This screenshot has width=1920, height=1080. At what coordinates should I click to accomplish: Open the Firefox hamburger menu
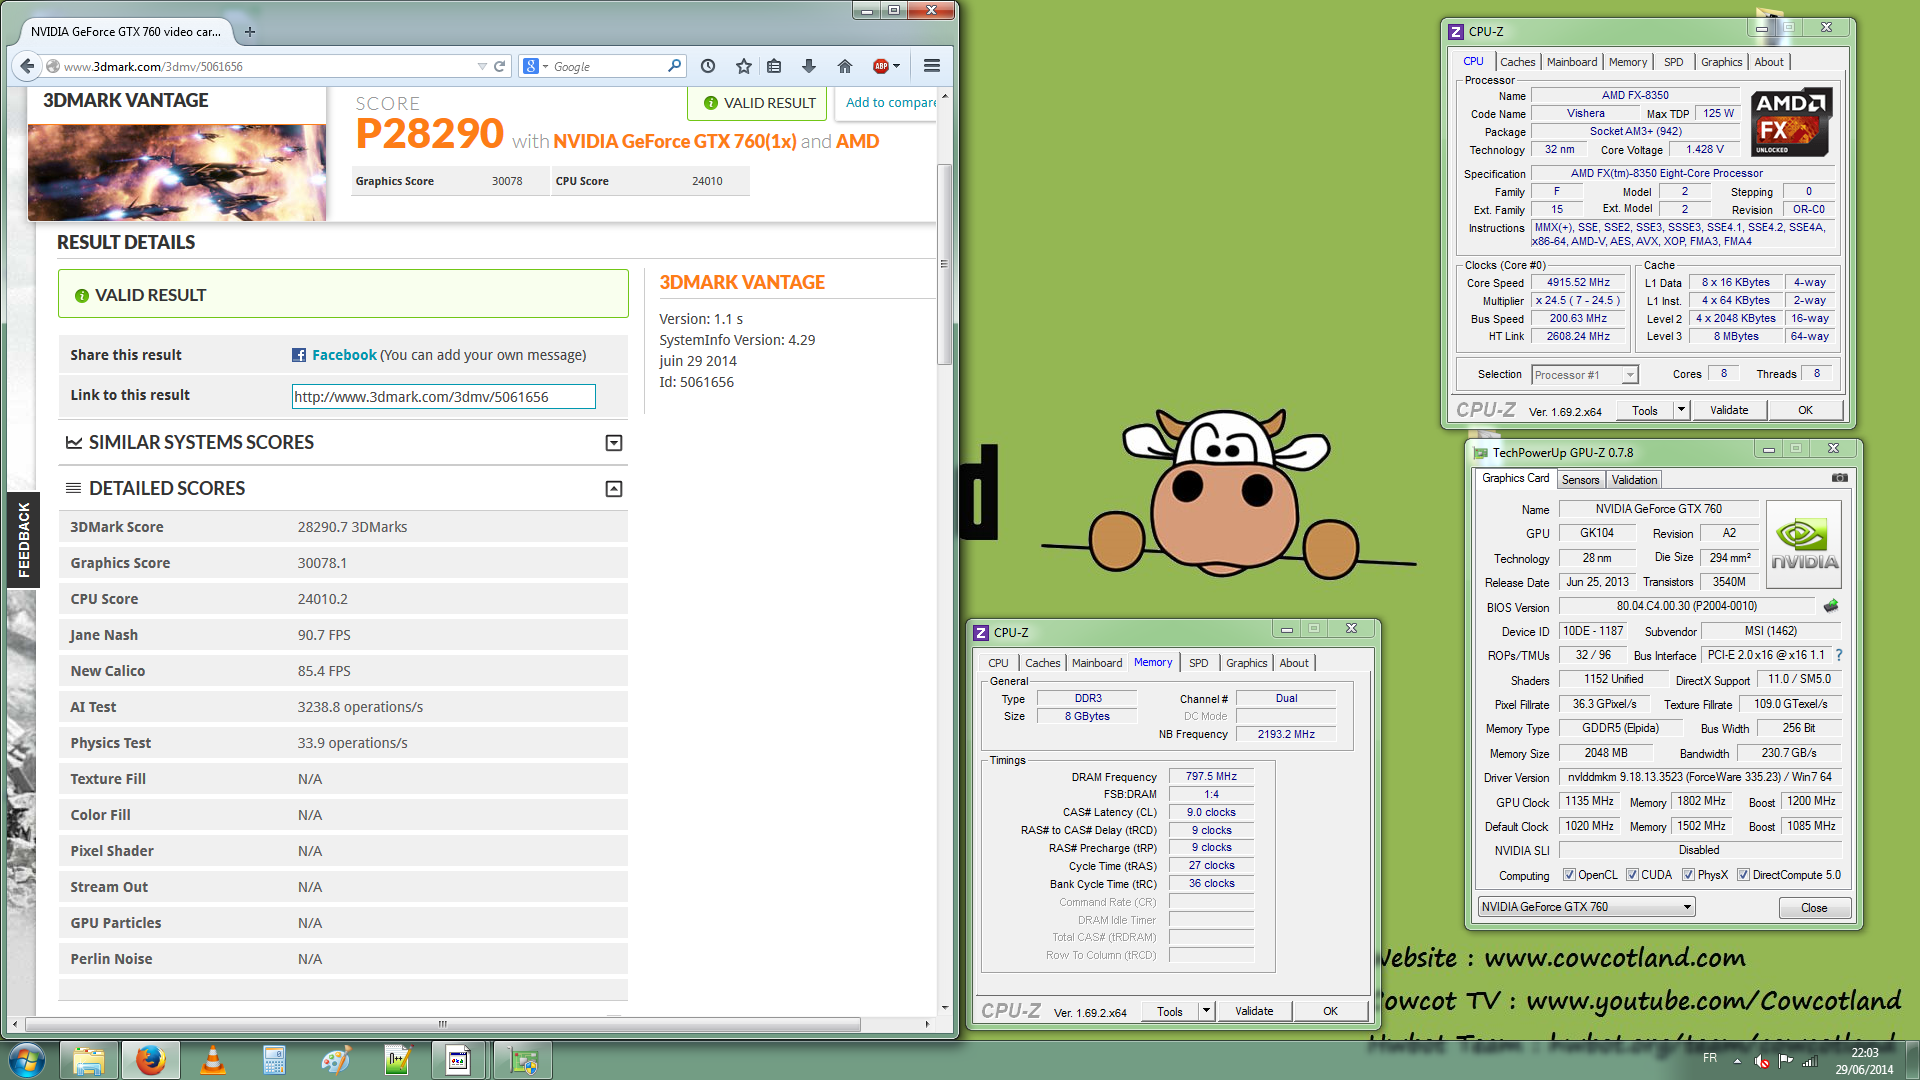pyautogui.click(x=932, y=66)
